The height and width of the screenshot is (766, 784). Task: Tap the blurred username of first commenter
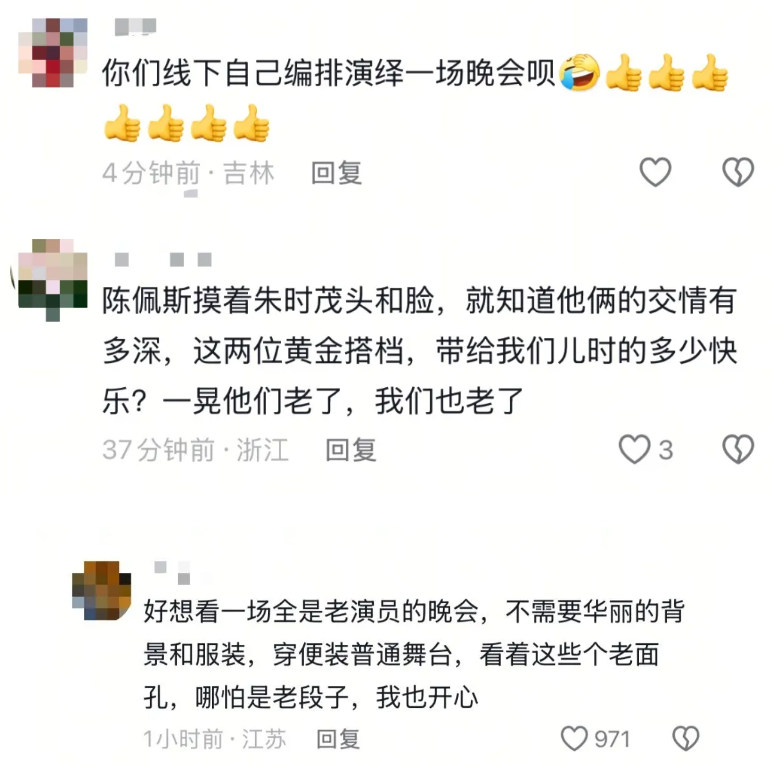pyautogui.click(x=135, y=27)
